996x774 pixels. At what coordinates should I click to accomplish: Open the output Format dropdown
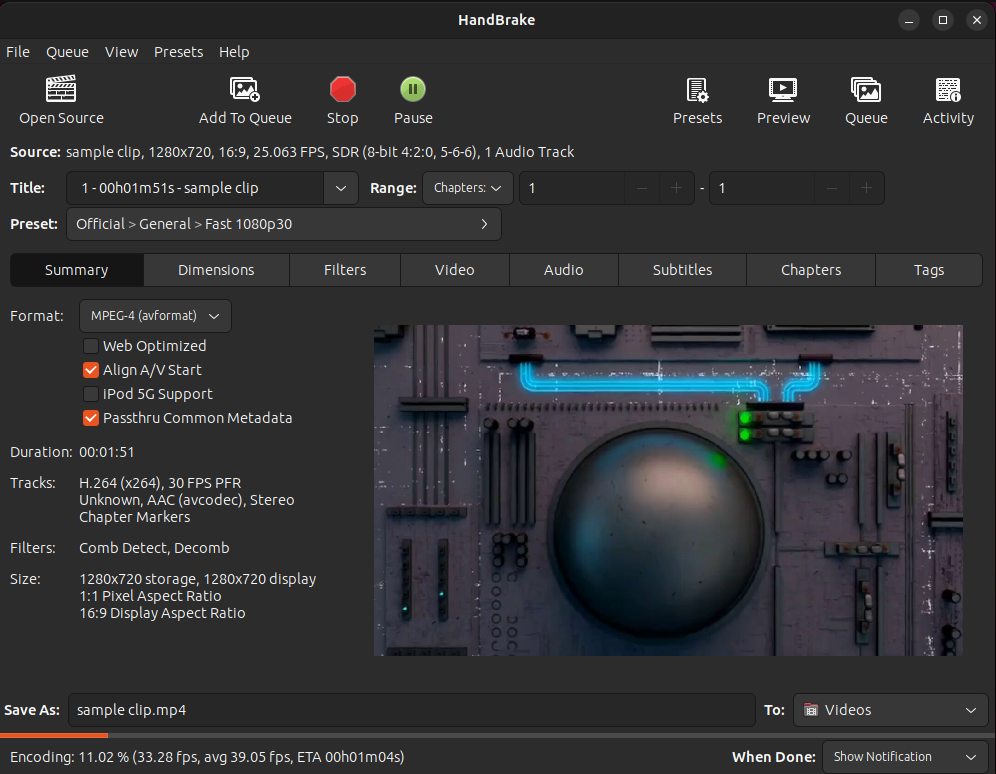coord(155,316)
